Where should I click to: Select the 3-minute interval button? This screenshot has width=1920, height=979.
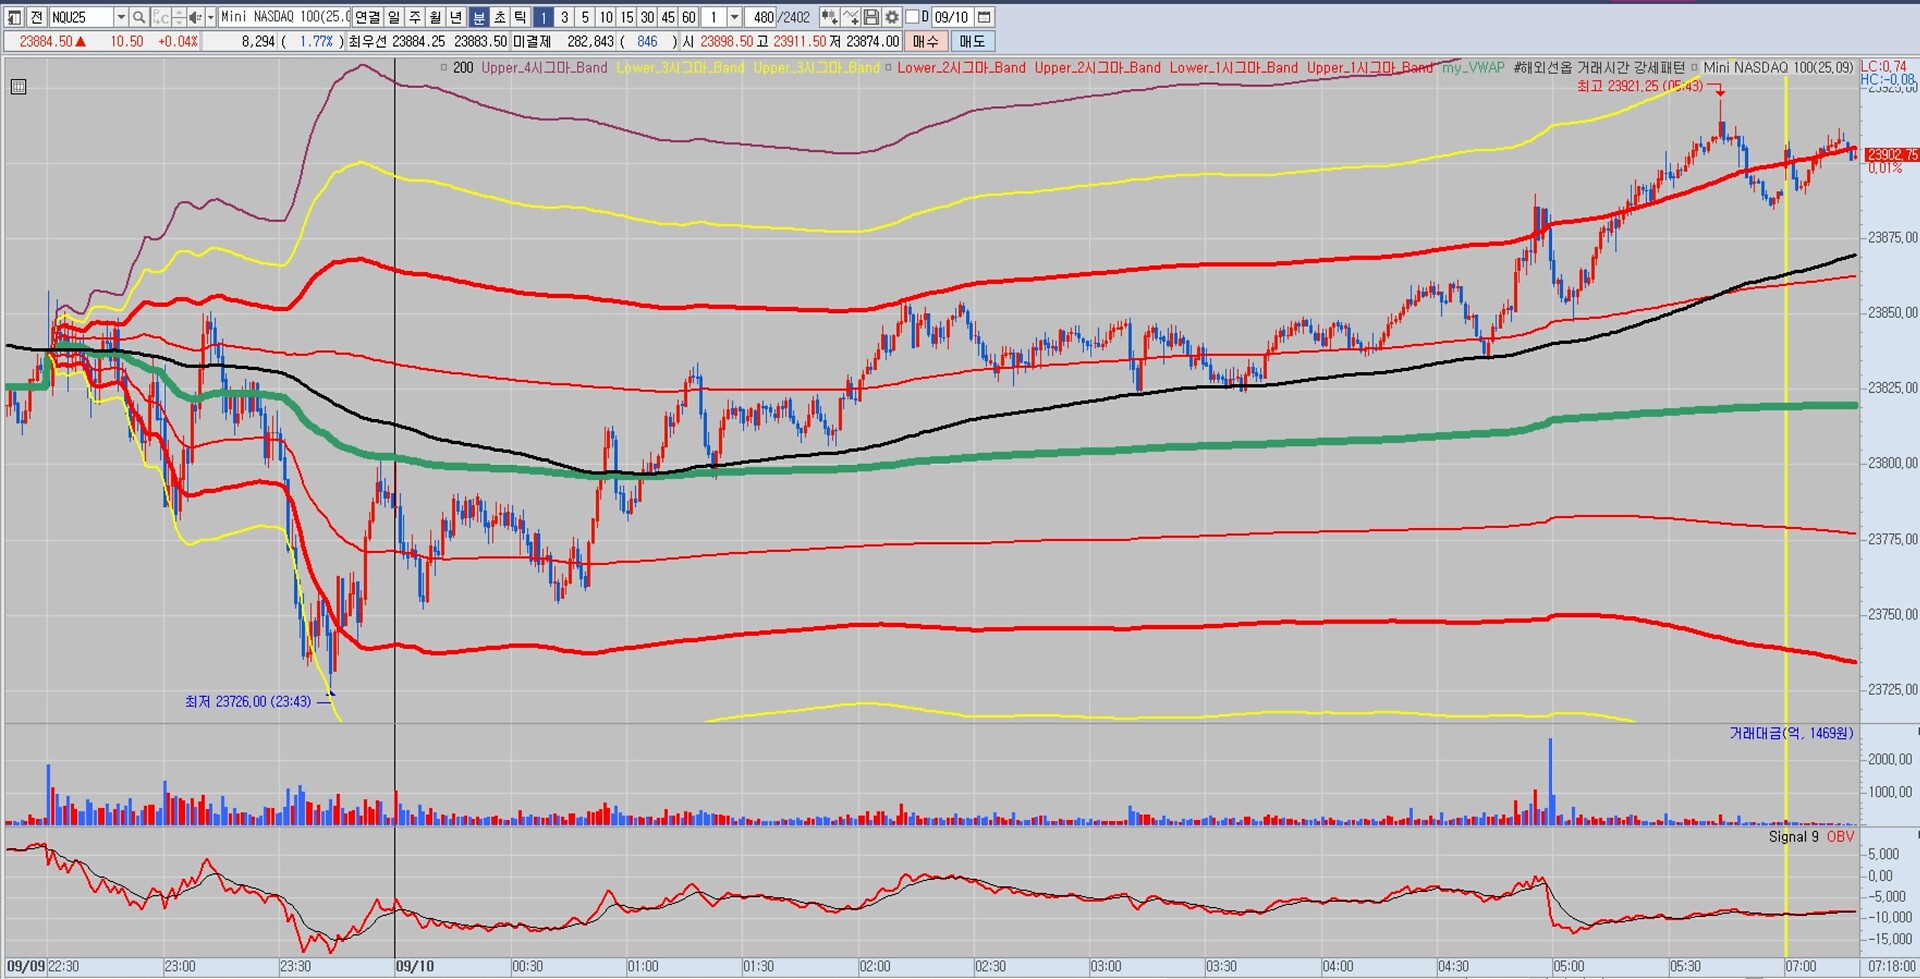(x=564, y=17)
